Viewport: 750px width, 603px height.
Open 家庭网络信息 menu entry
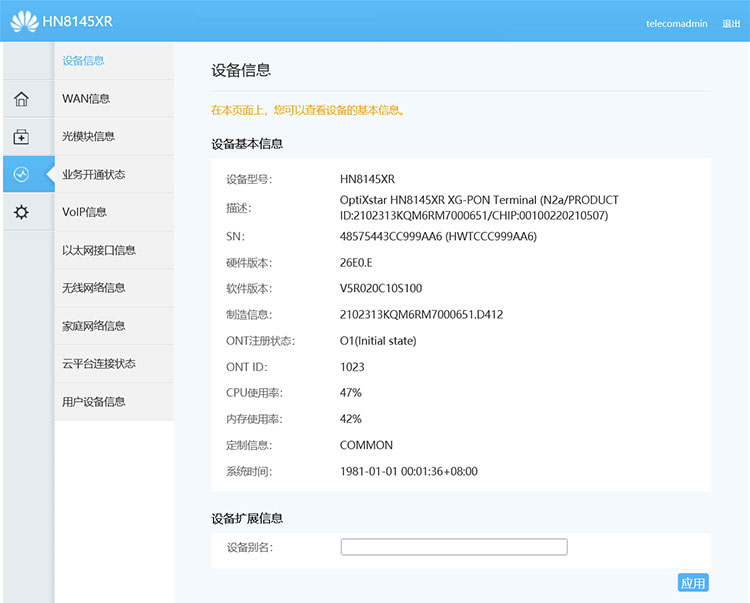[x=93, y=326]
